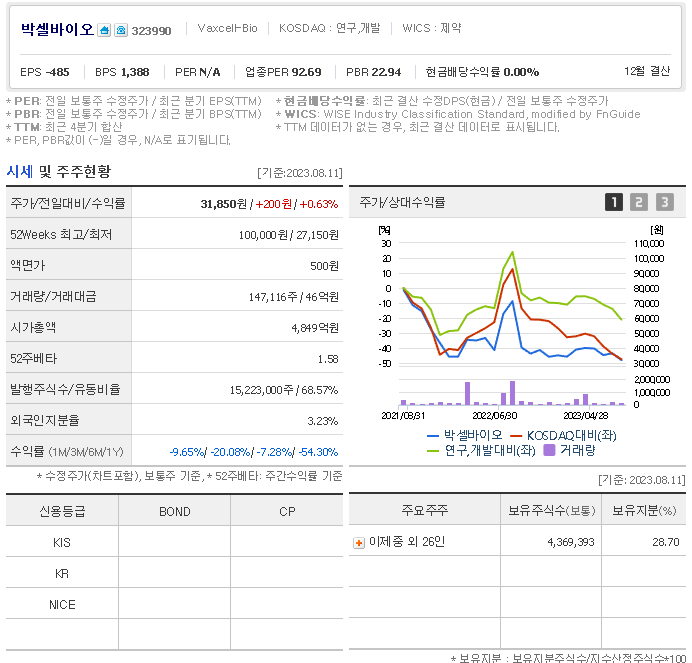Select 15,223,000주 / 68.57% shares cell
The image size is (692, 663).
284,390
